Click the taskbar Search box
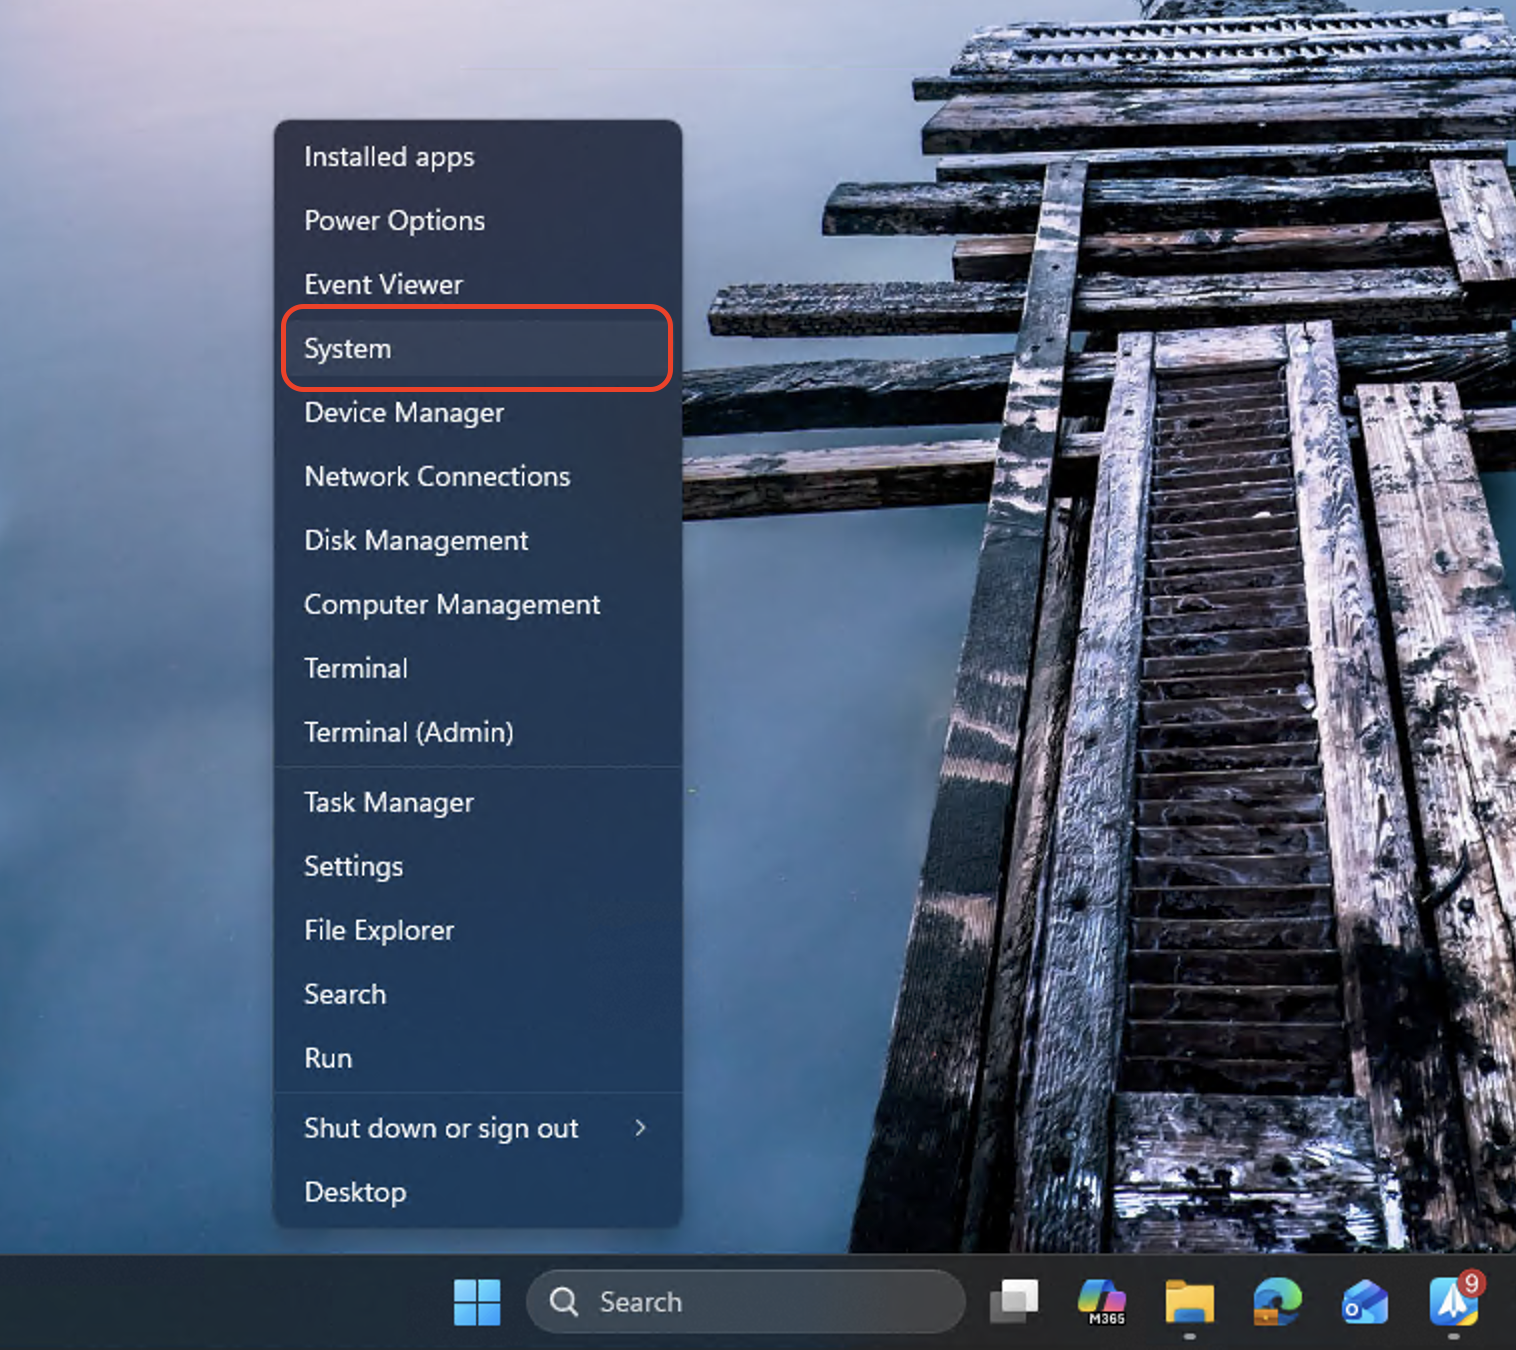 pos(745,1302)
